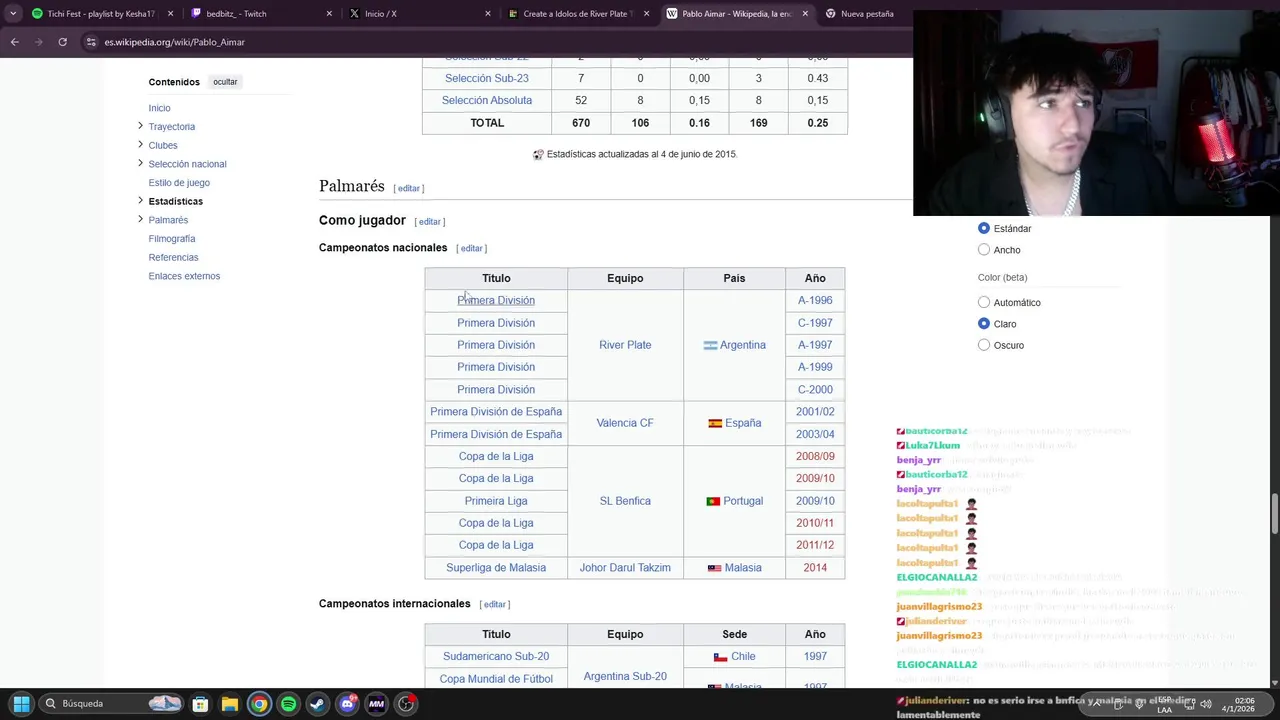Close the Idolos de River Plate tab
The width and height of the screenshot is (1280, 720).
pos(646,14)
